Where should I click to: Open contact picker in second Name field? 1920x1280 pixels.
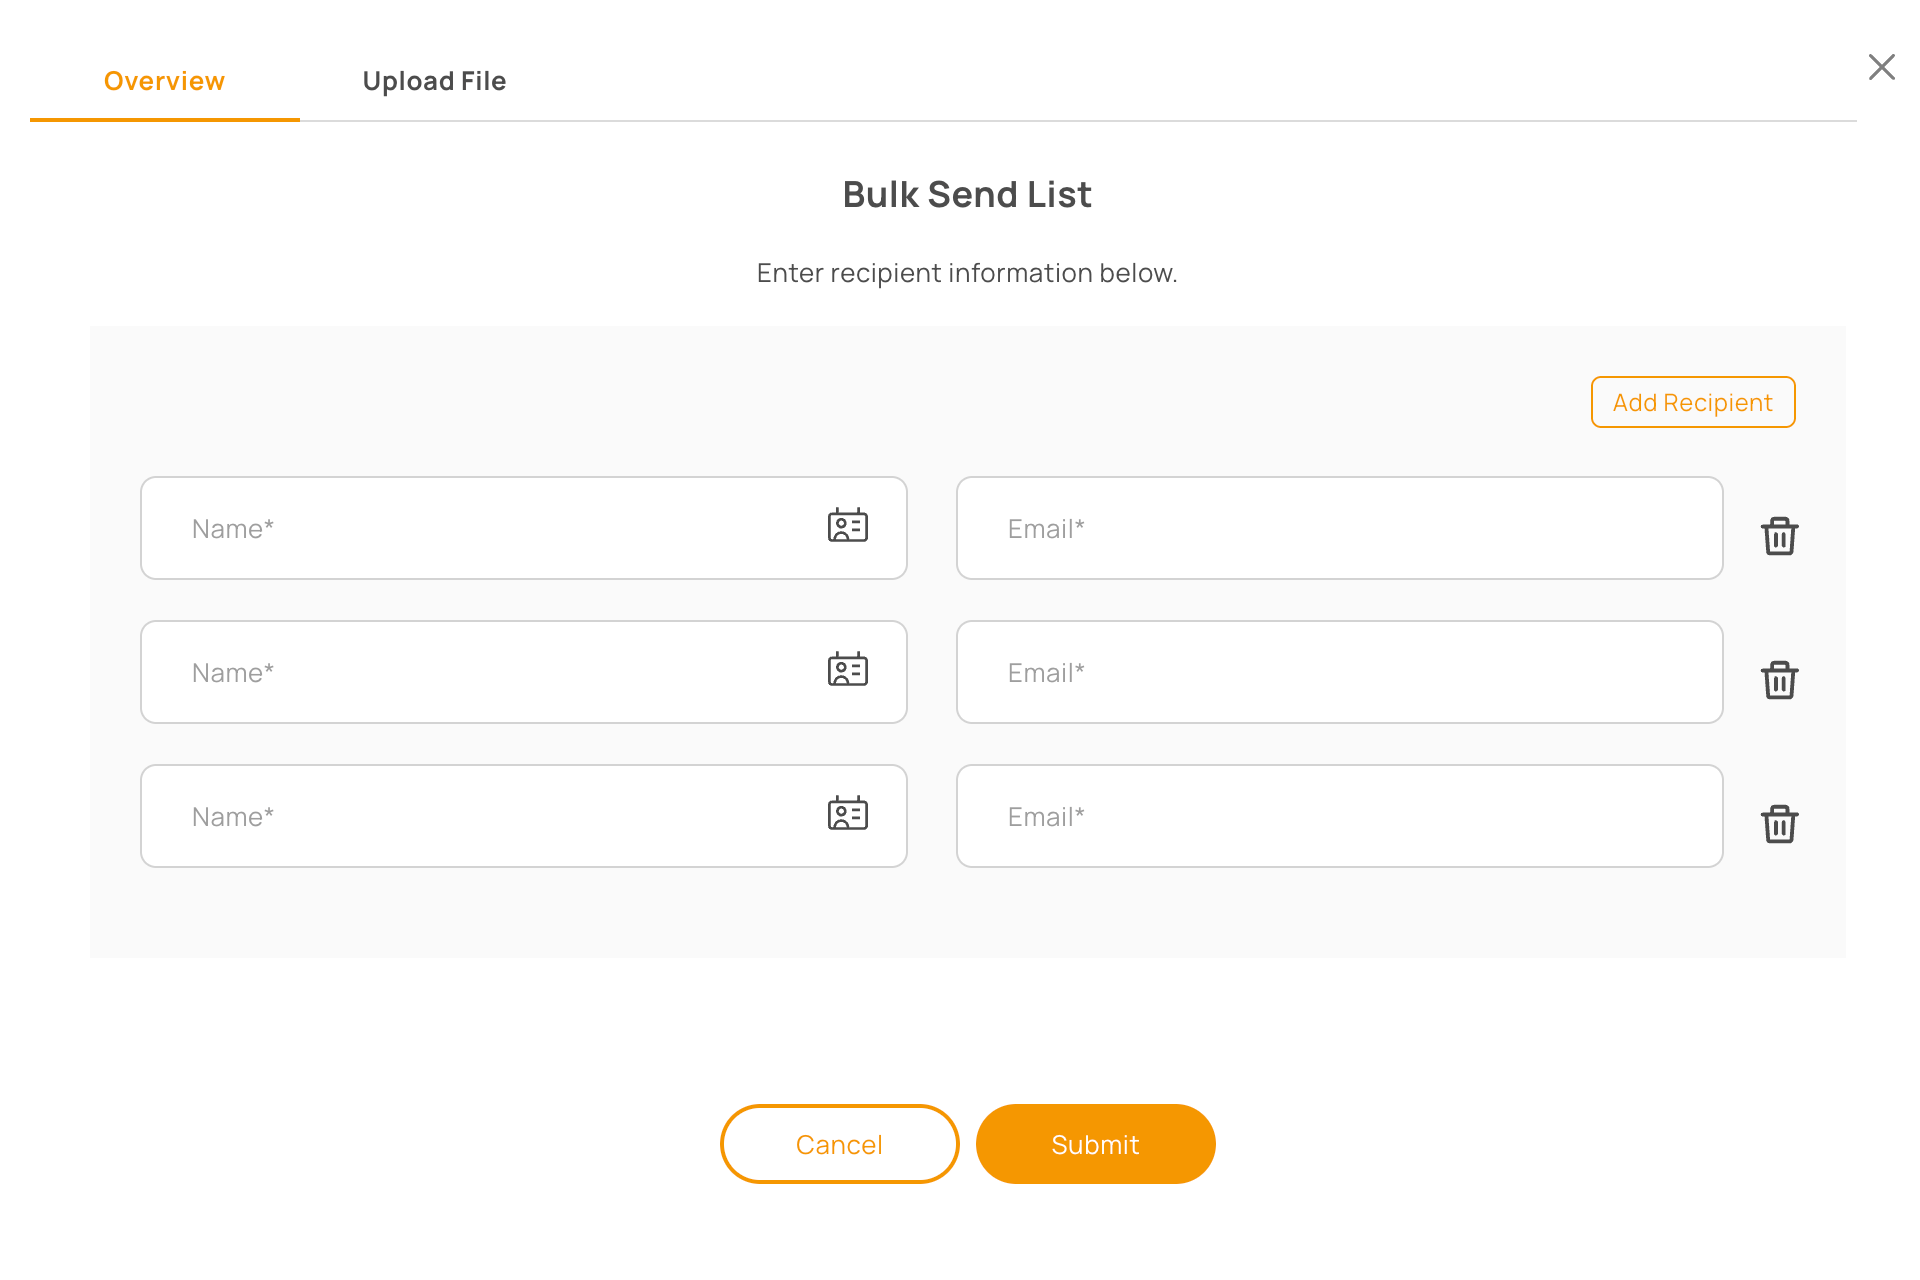[x=847, y=670]
